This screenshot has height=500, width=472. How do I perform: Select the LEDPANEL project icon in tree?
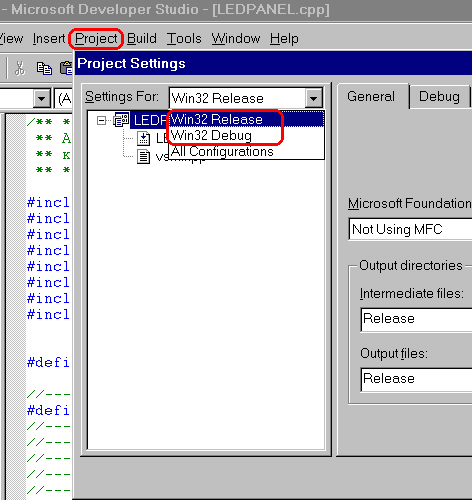[121, 120]
